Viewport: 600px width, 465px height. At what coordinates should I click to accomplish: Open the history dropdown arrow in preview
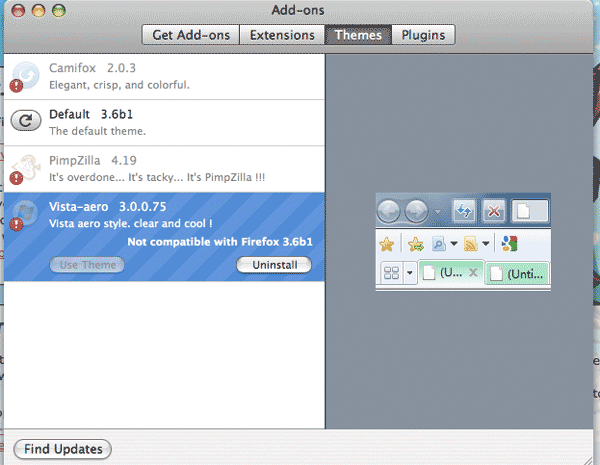(x=437, y=212)
